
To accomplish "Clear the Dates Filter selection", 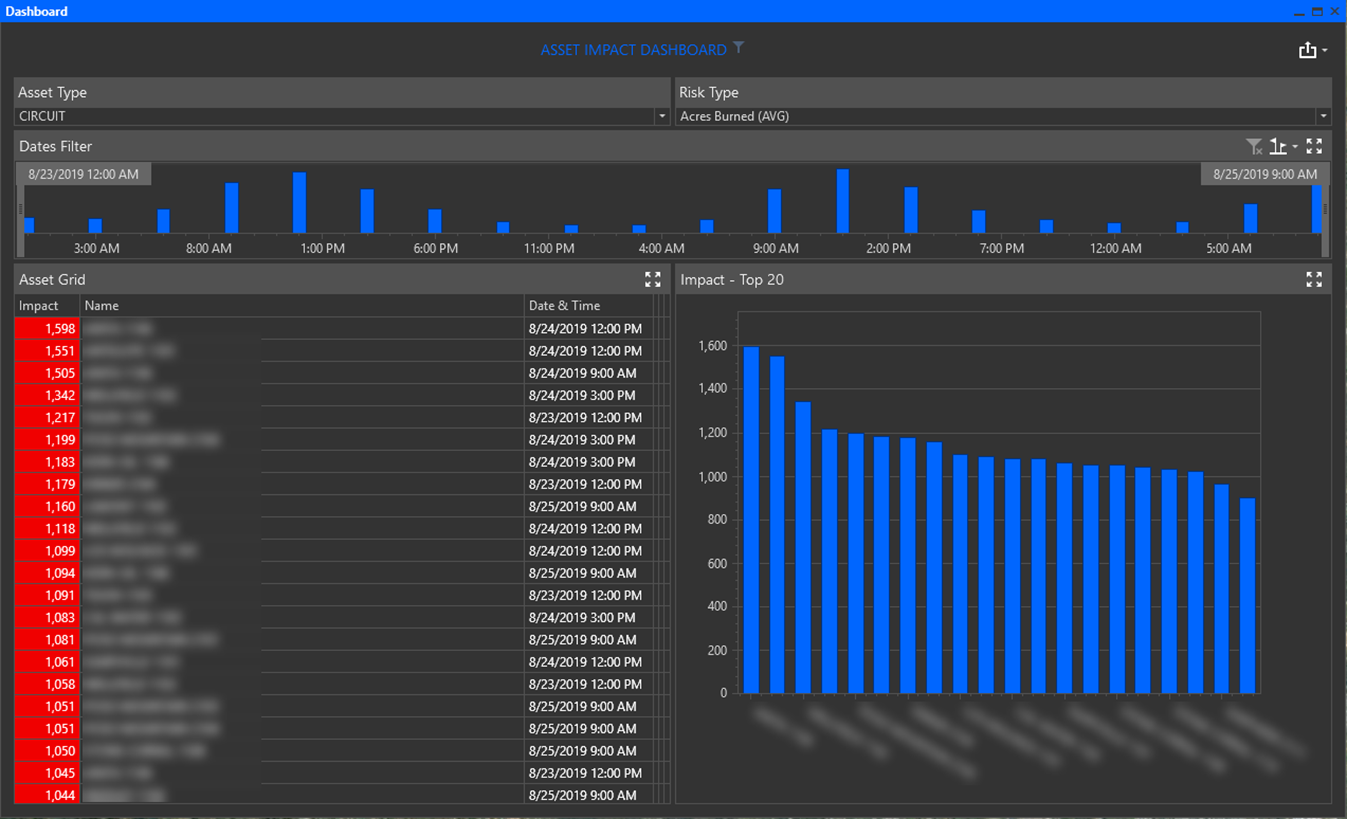I will click(x=1253, y=147).
